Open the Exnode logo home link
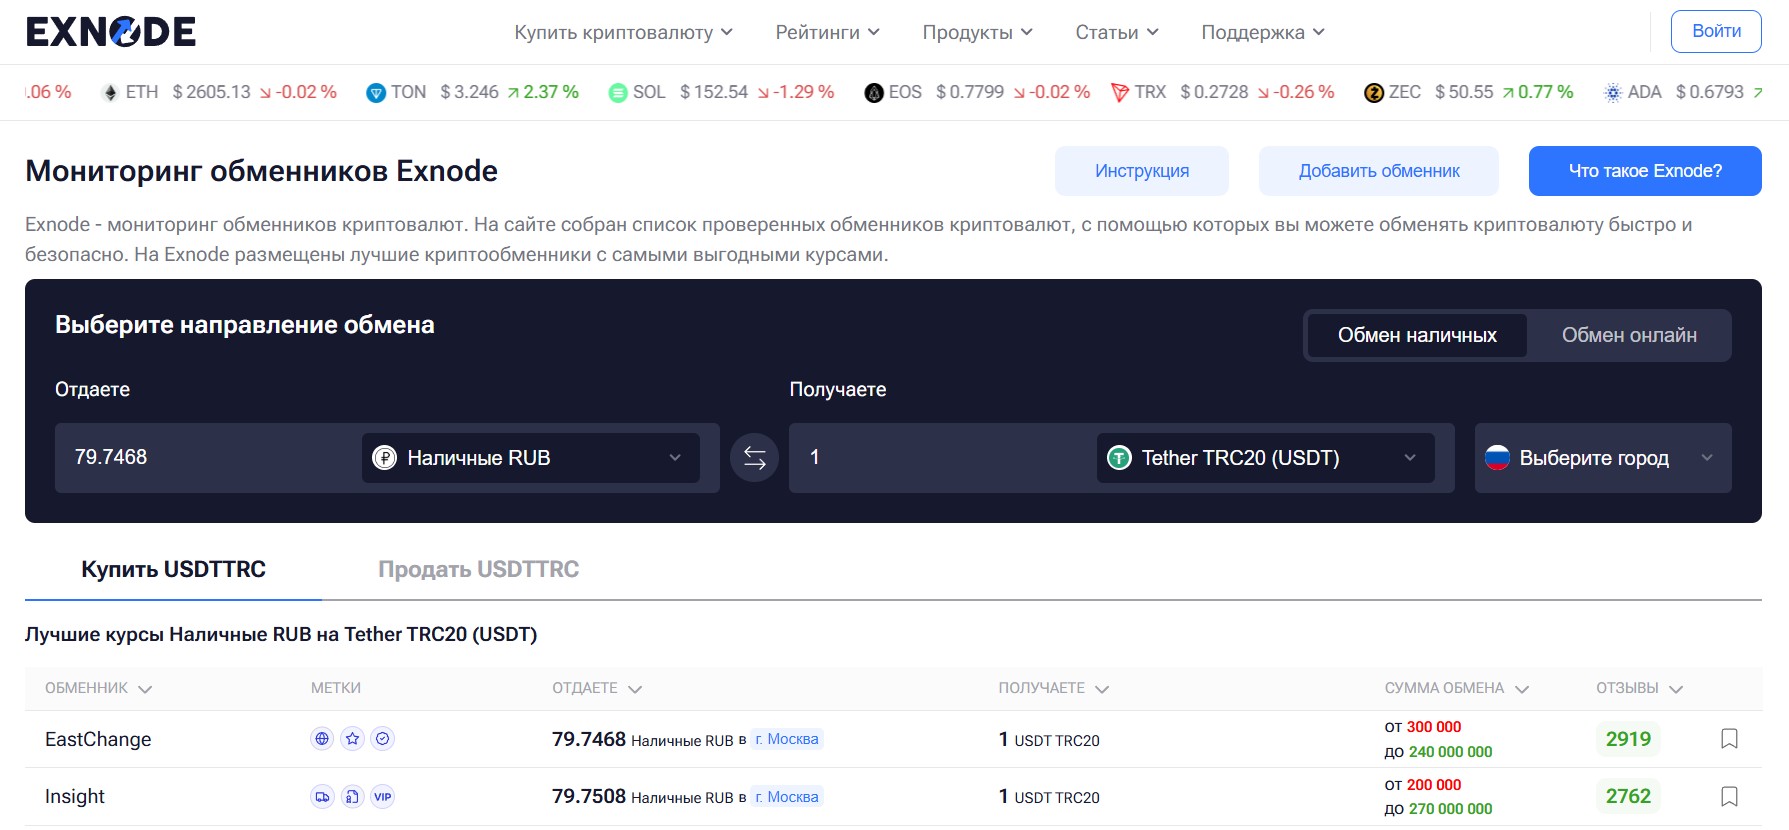The image size is (1789, 830). point(111,32)
